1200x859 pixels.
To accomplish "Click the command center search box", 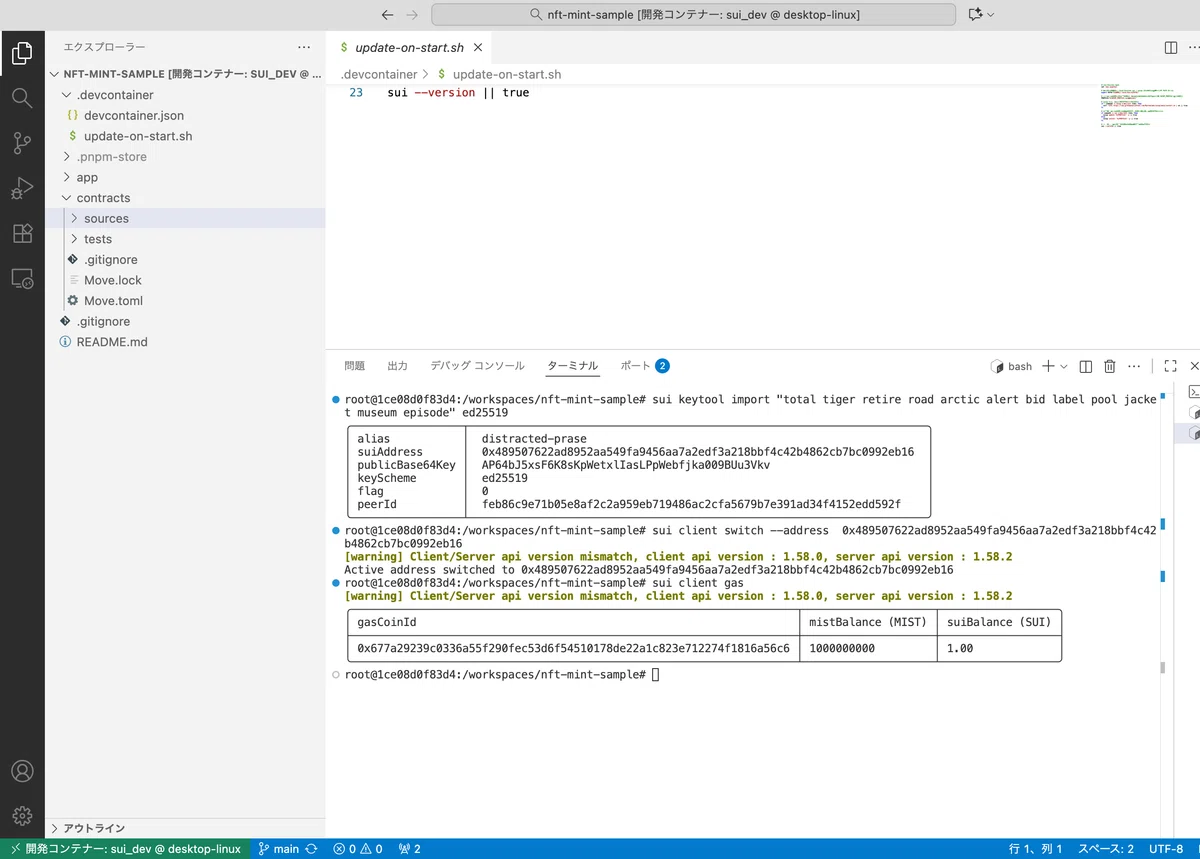I will tap(695, 15).
